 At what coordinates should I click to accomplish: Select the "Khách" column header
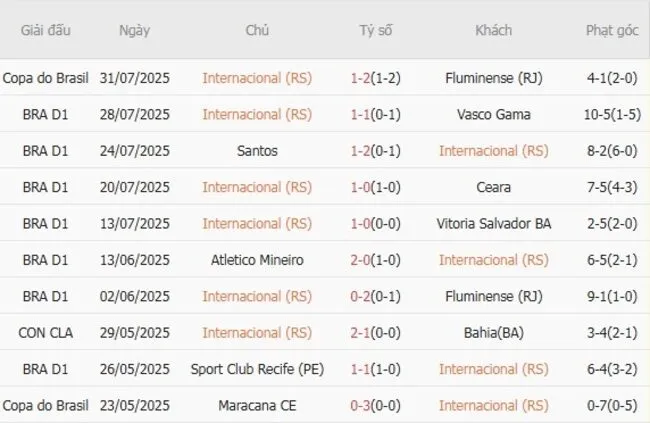pyautogui.click(x=493, y=30)
